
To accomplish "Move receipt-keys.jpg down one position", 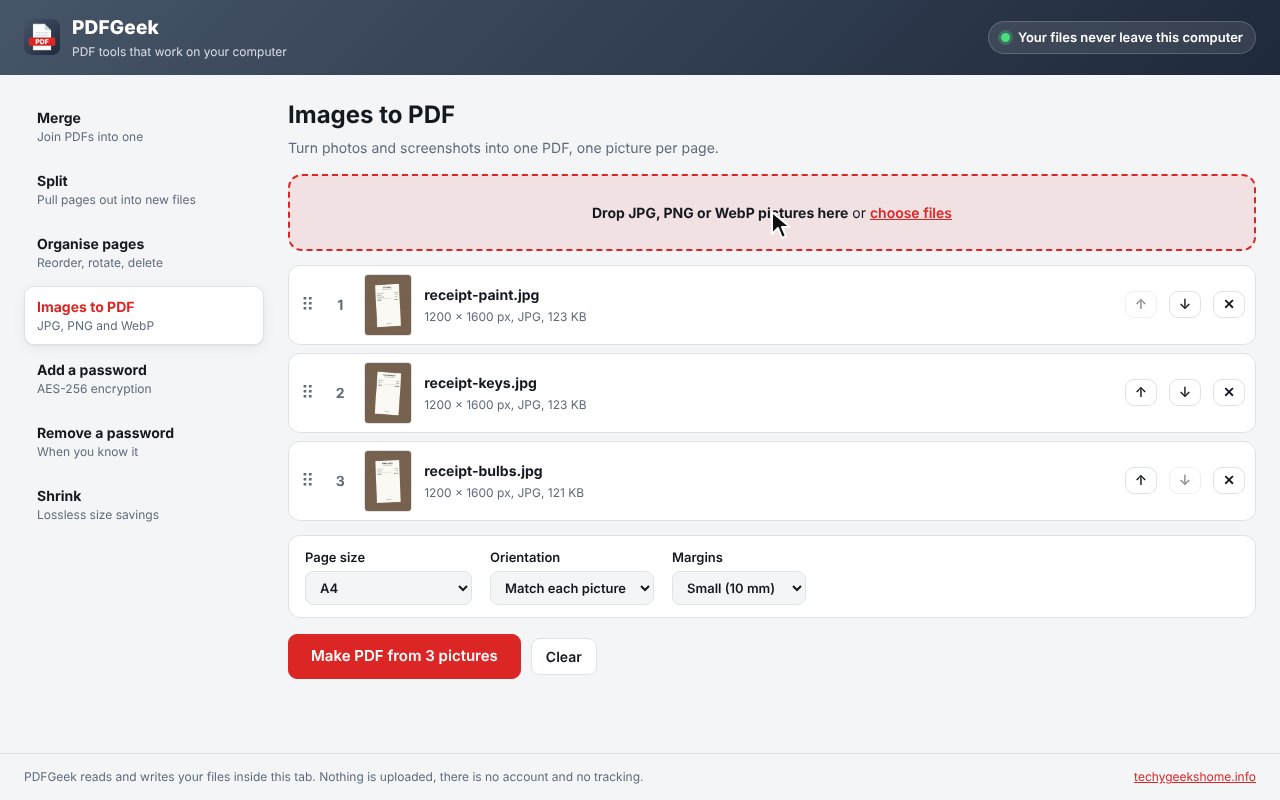I will (1185, 393).
